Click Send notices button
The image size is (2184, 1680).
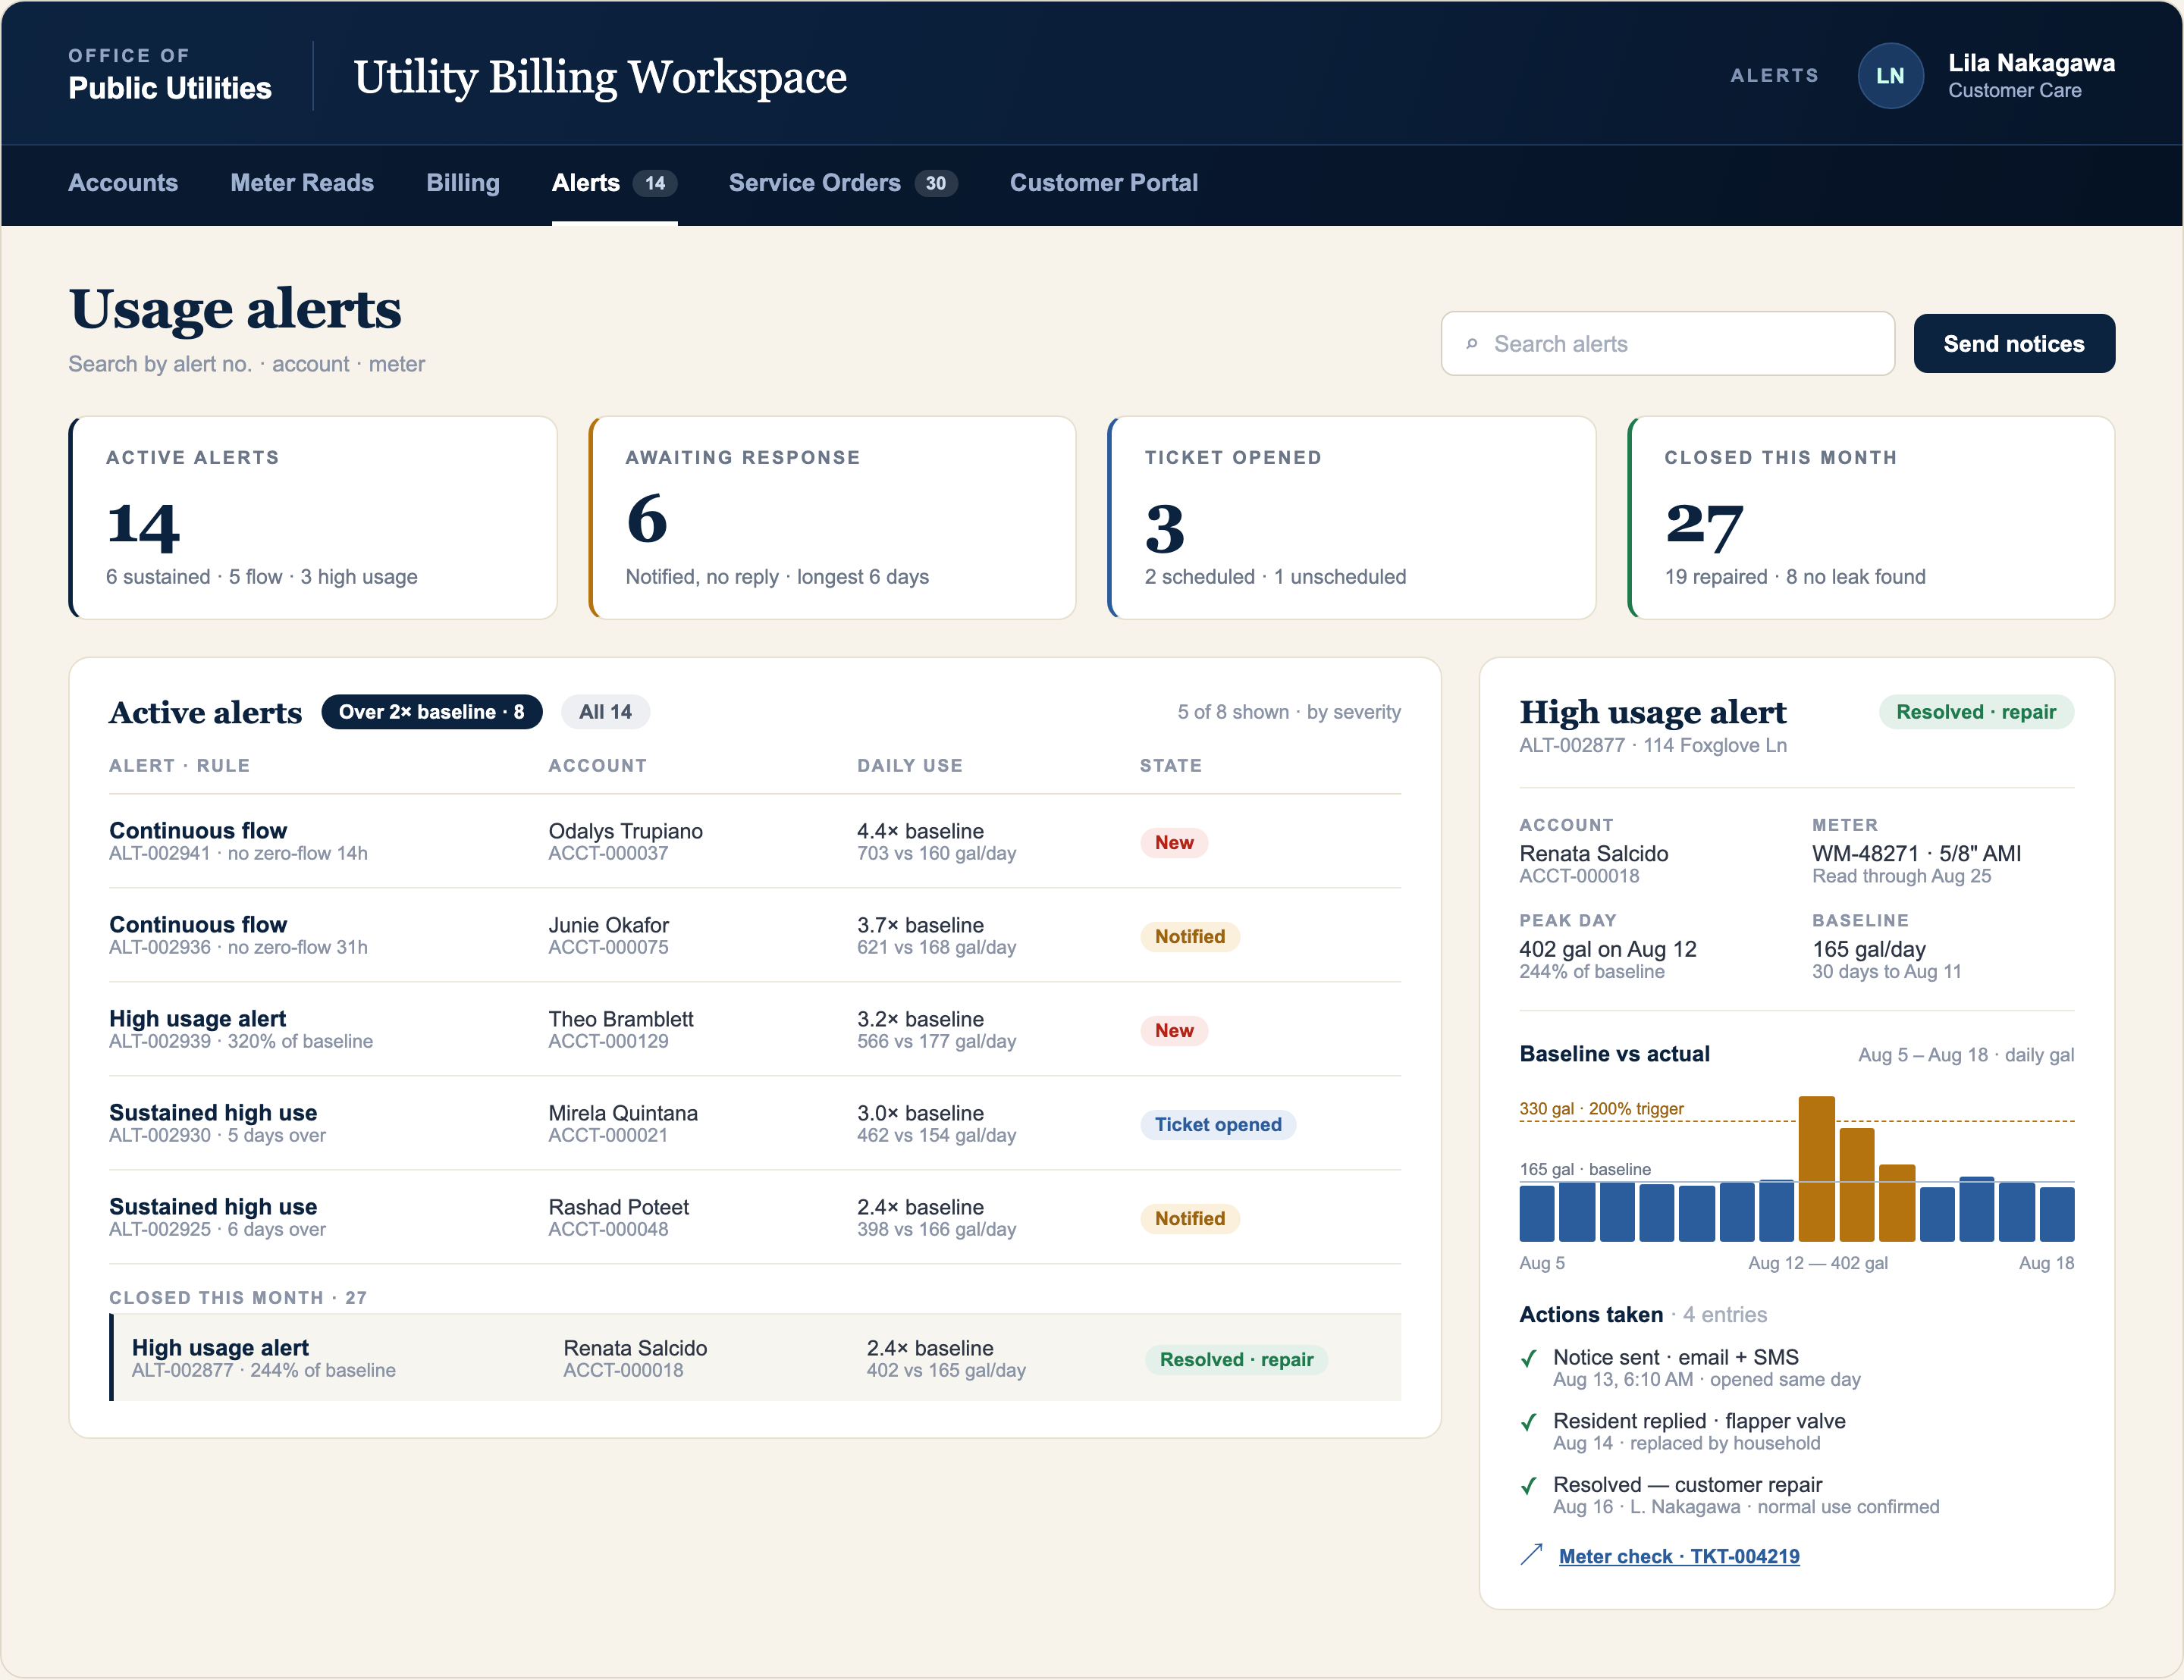click(2014, 344)
